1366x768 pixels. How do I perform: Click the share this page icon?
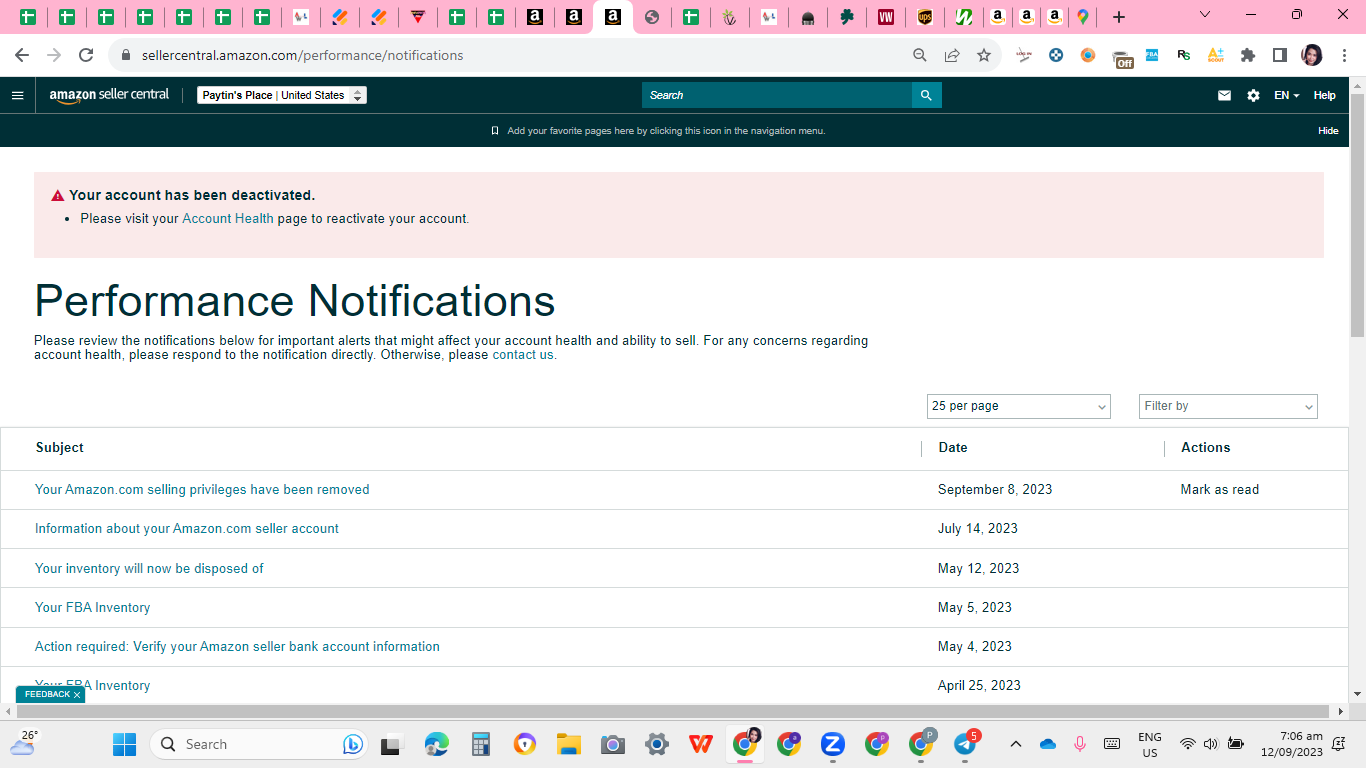coord(952,55)
